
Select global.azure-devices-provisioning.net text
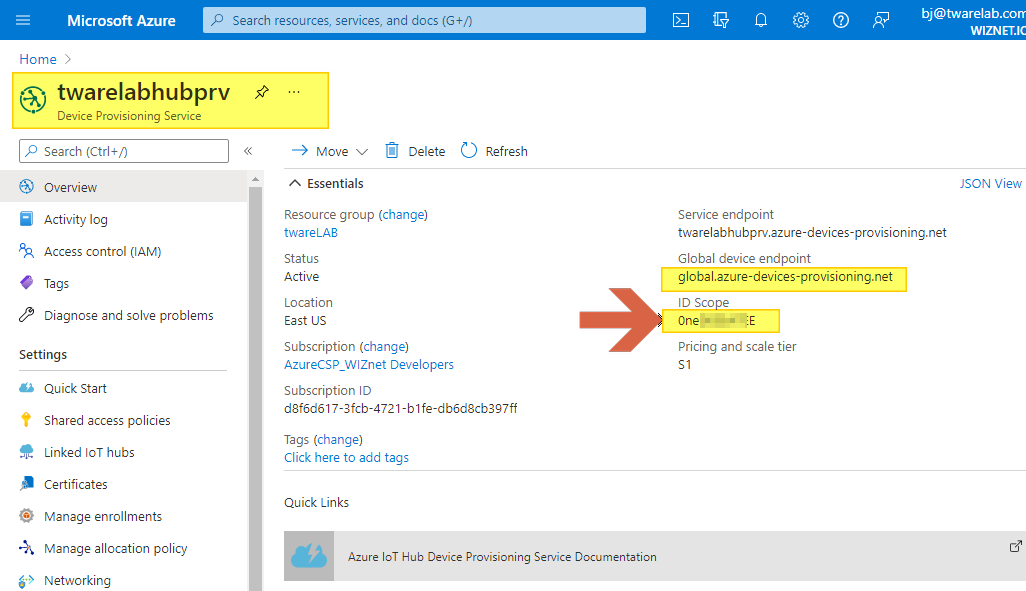click(x=785, y=277)
